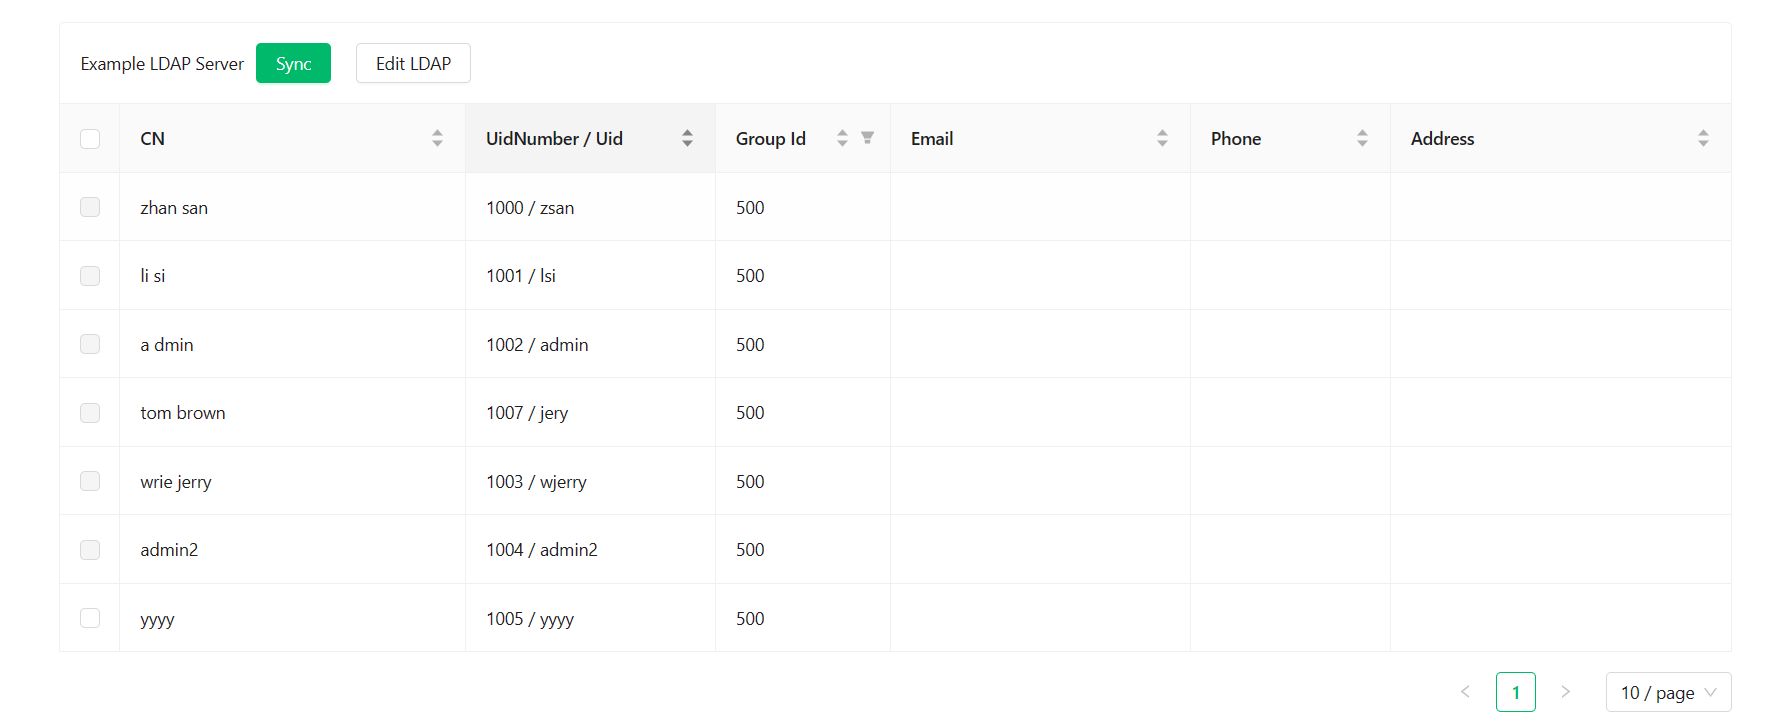This screenshot has width=1783, height=727.
Task: Sort by UidNumber / Uid column
Action: pyautogui.click(x=687, y=138)
